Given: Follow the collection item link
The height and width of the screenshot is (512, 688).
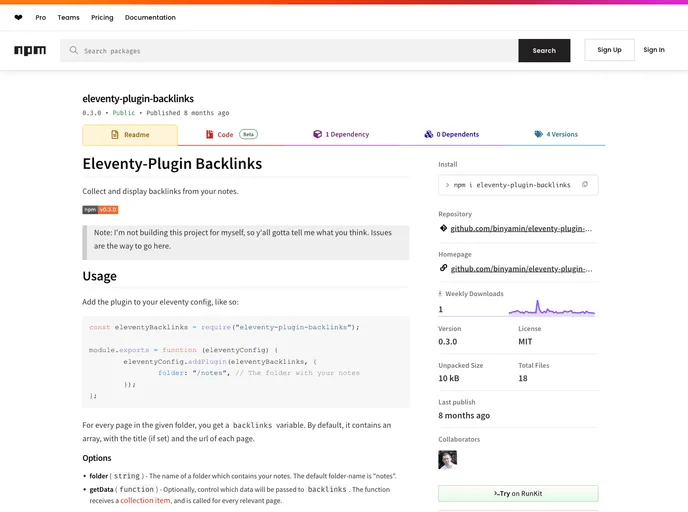Looking at the screenshot, I should point(145,501).
